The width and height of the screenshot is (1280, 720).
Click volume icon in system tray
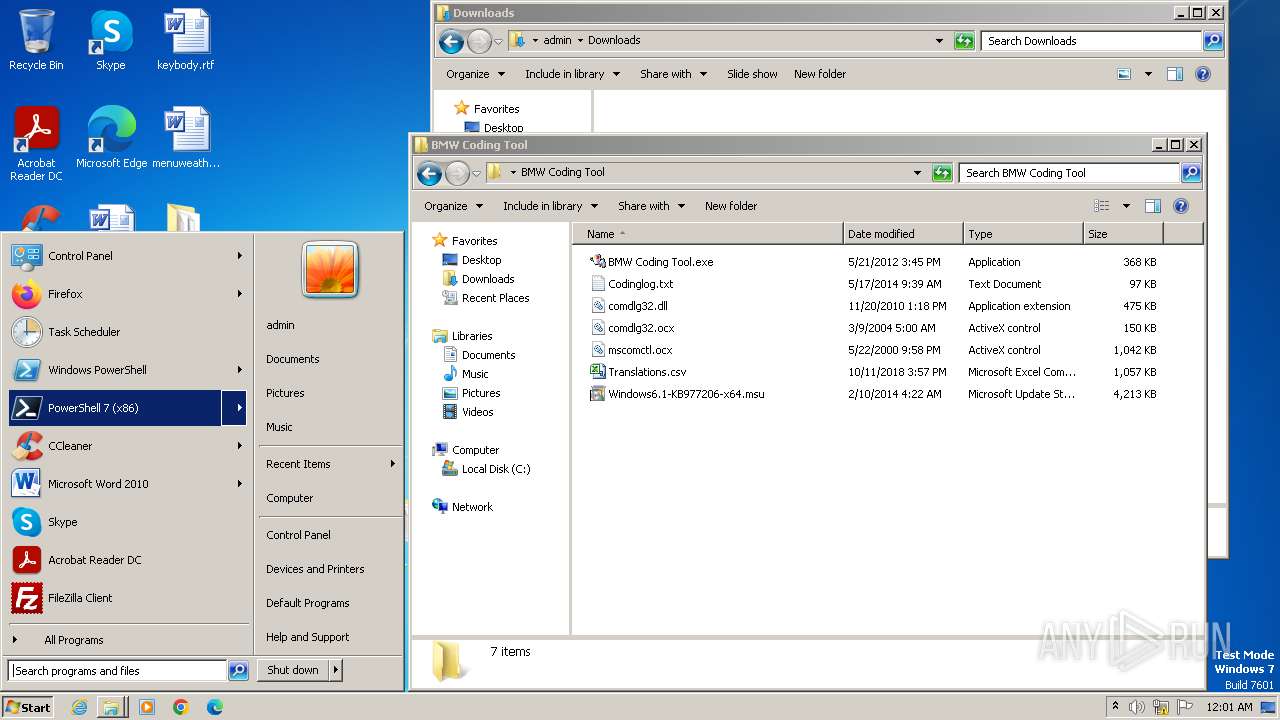coord(1137,707)
